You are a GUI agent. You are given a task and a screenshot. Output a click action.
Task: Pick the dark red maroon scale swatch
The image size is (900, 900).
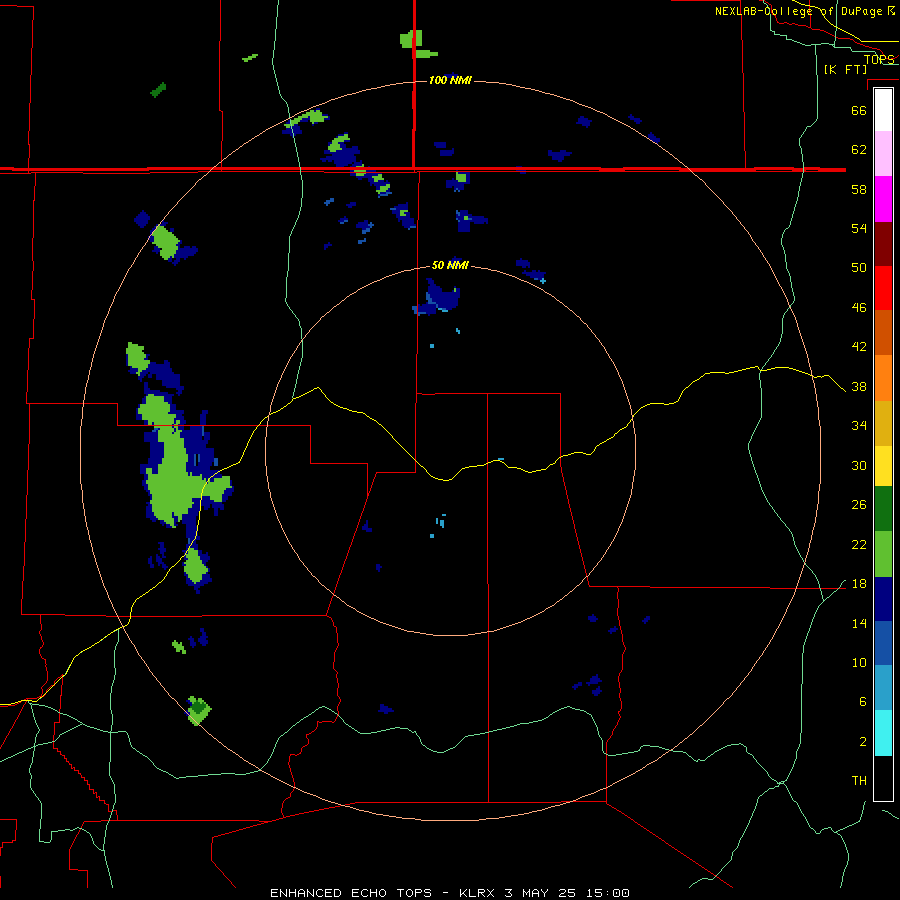[883, 243]
